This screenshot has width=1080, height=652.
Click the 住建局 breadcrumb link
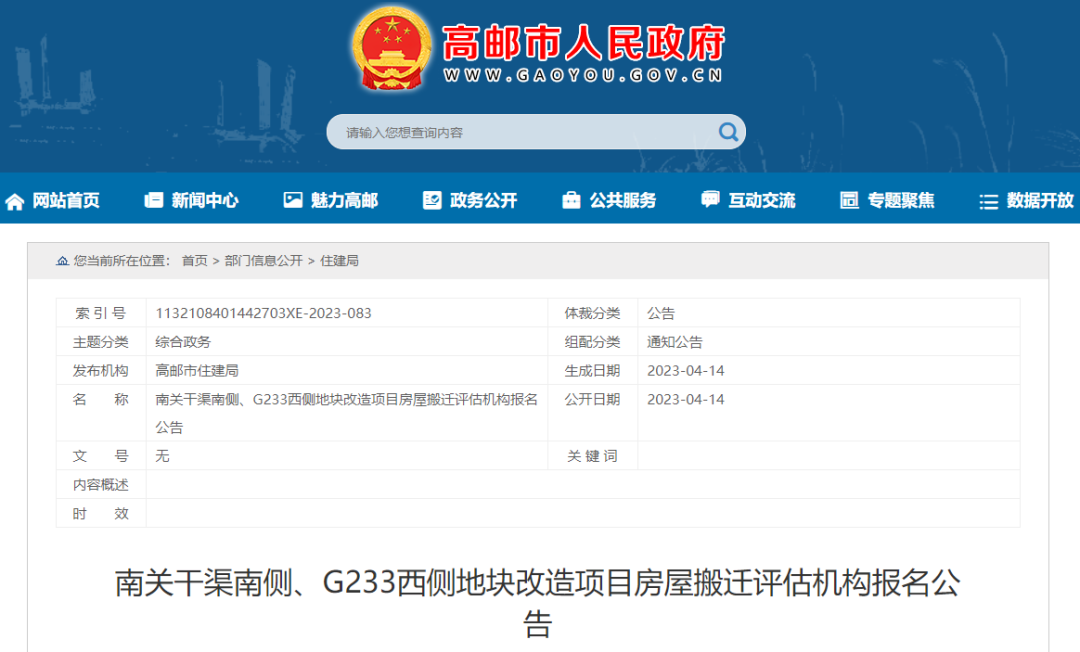tap(339, 261)
